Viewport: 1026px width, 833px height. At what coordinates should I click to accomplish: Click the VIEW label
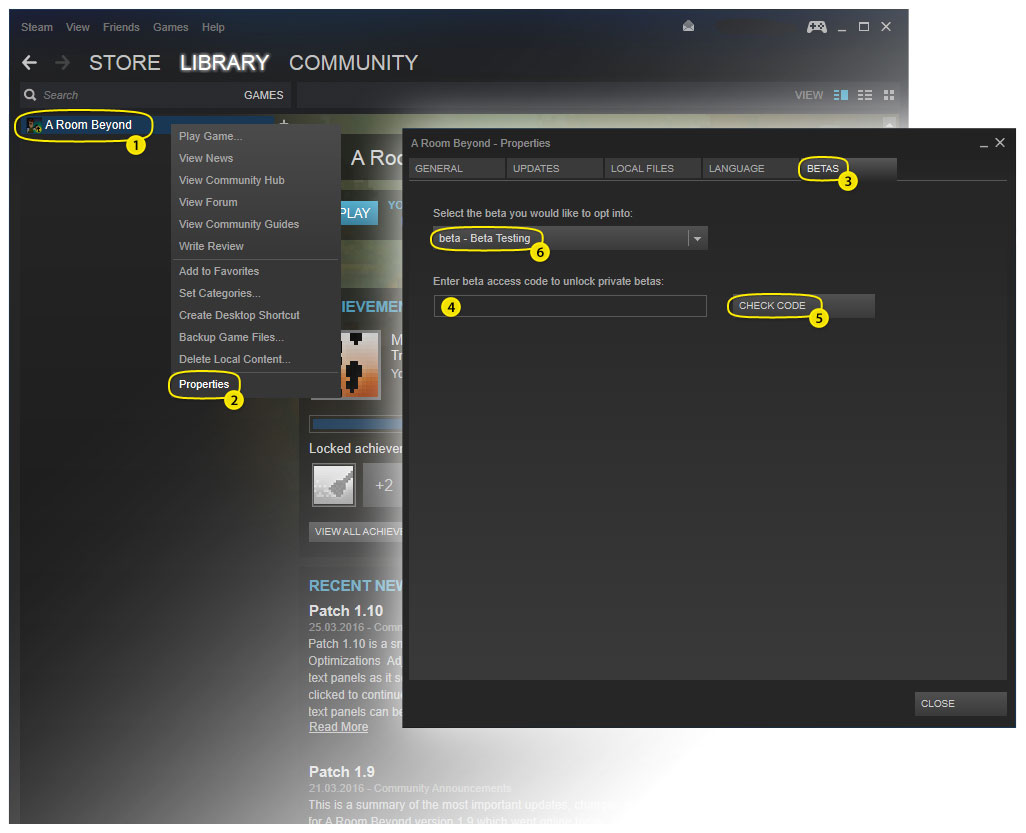tap(809, 95)
